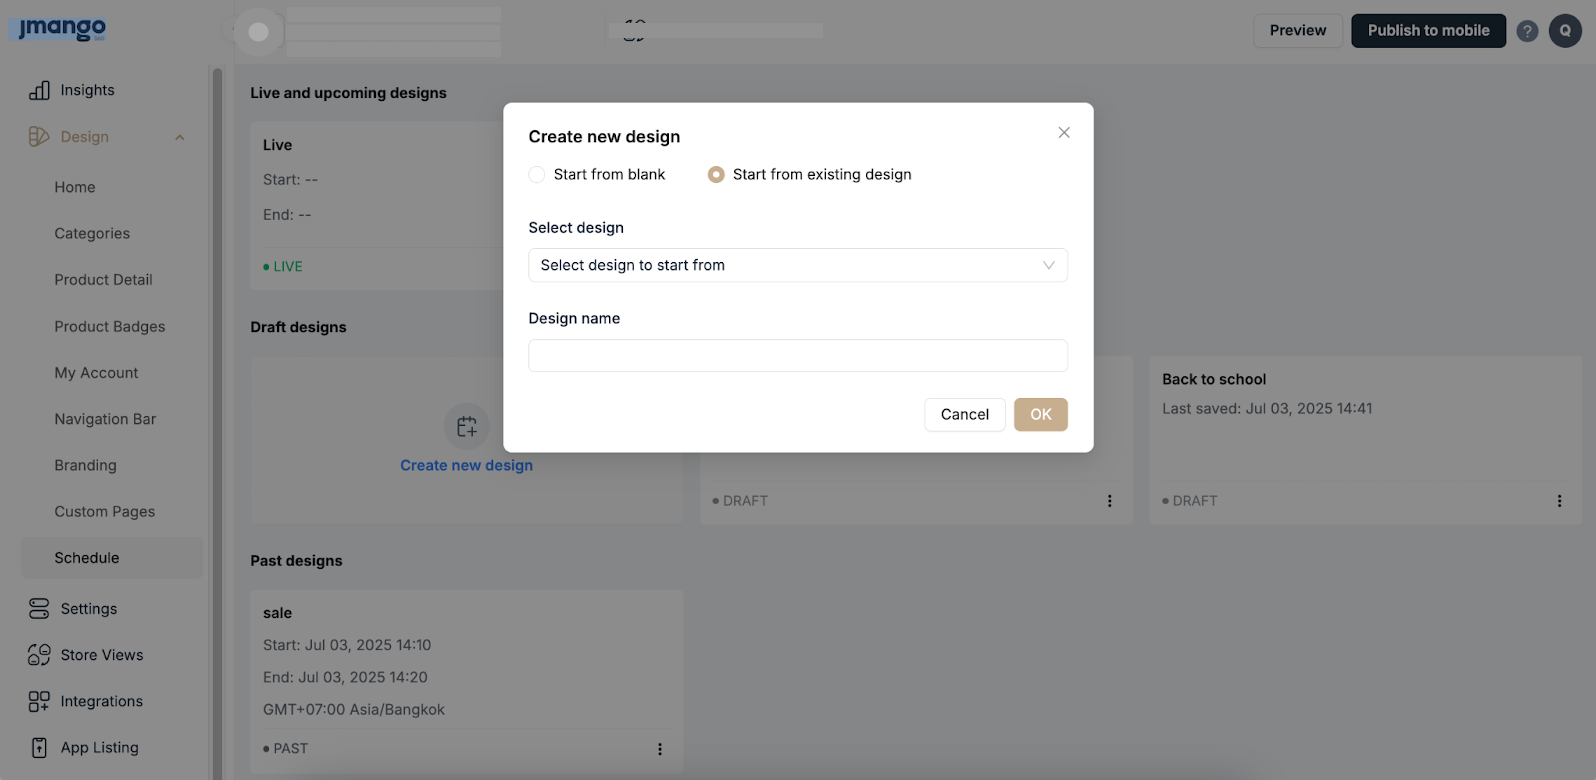Close the Create new design dialog
Image resolution: width=1596 pixels, height=780 pixels.
pyautogui.click(x=1064, y=133)
